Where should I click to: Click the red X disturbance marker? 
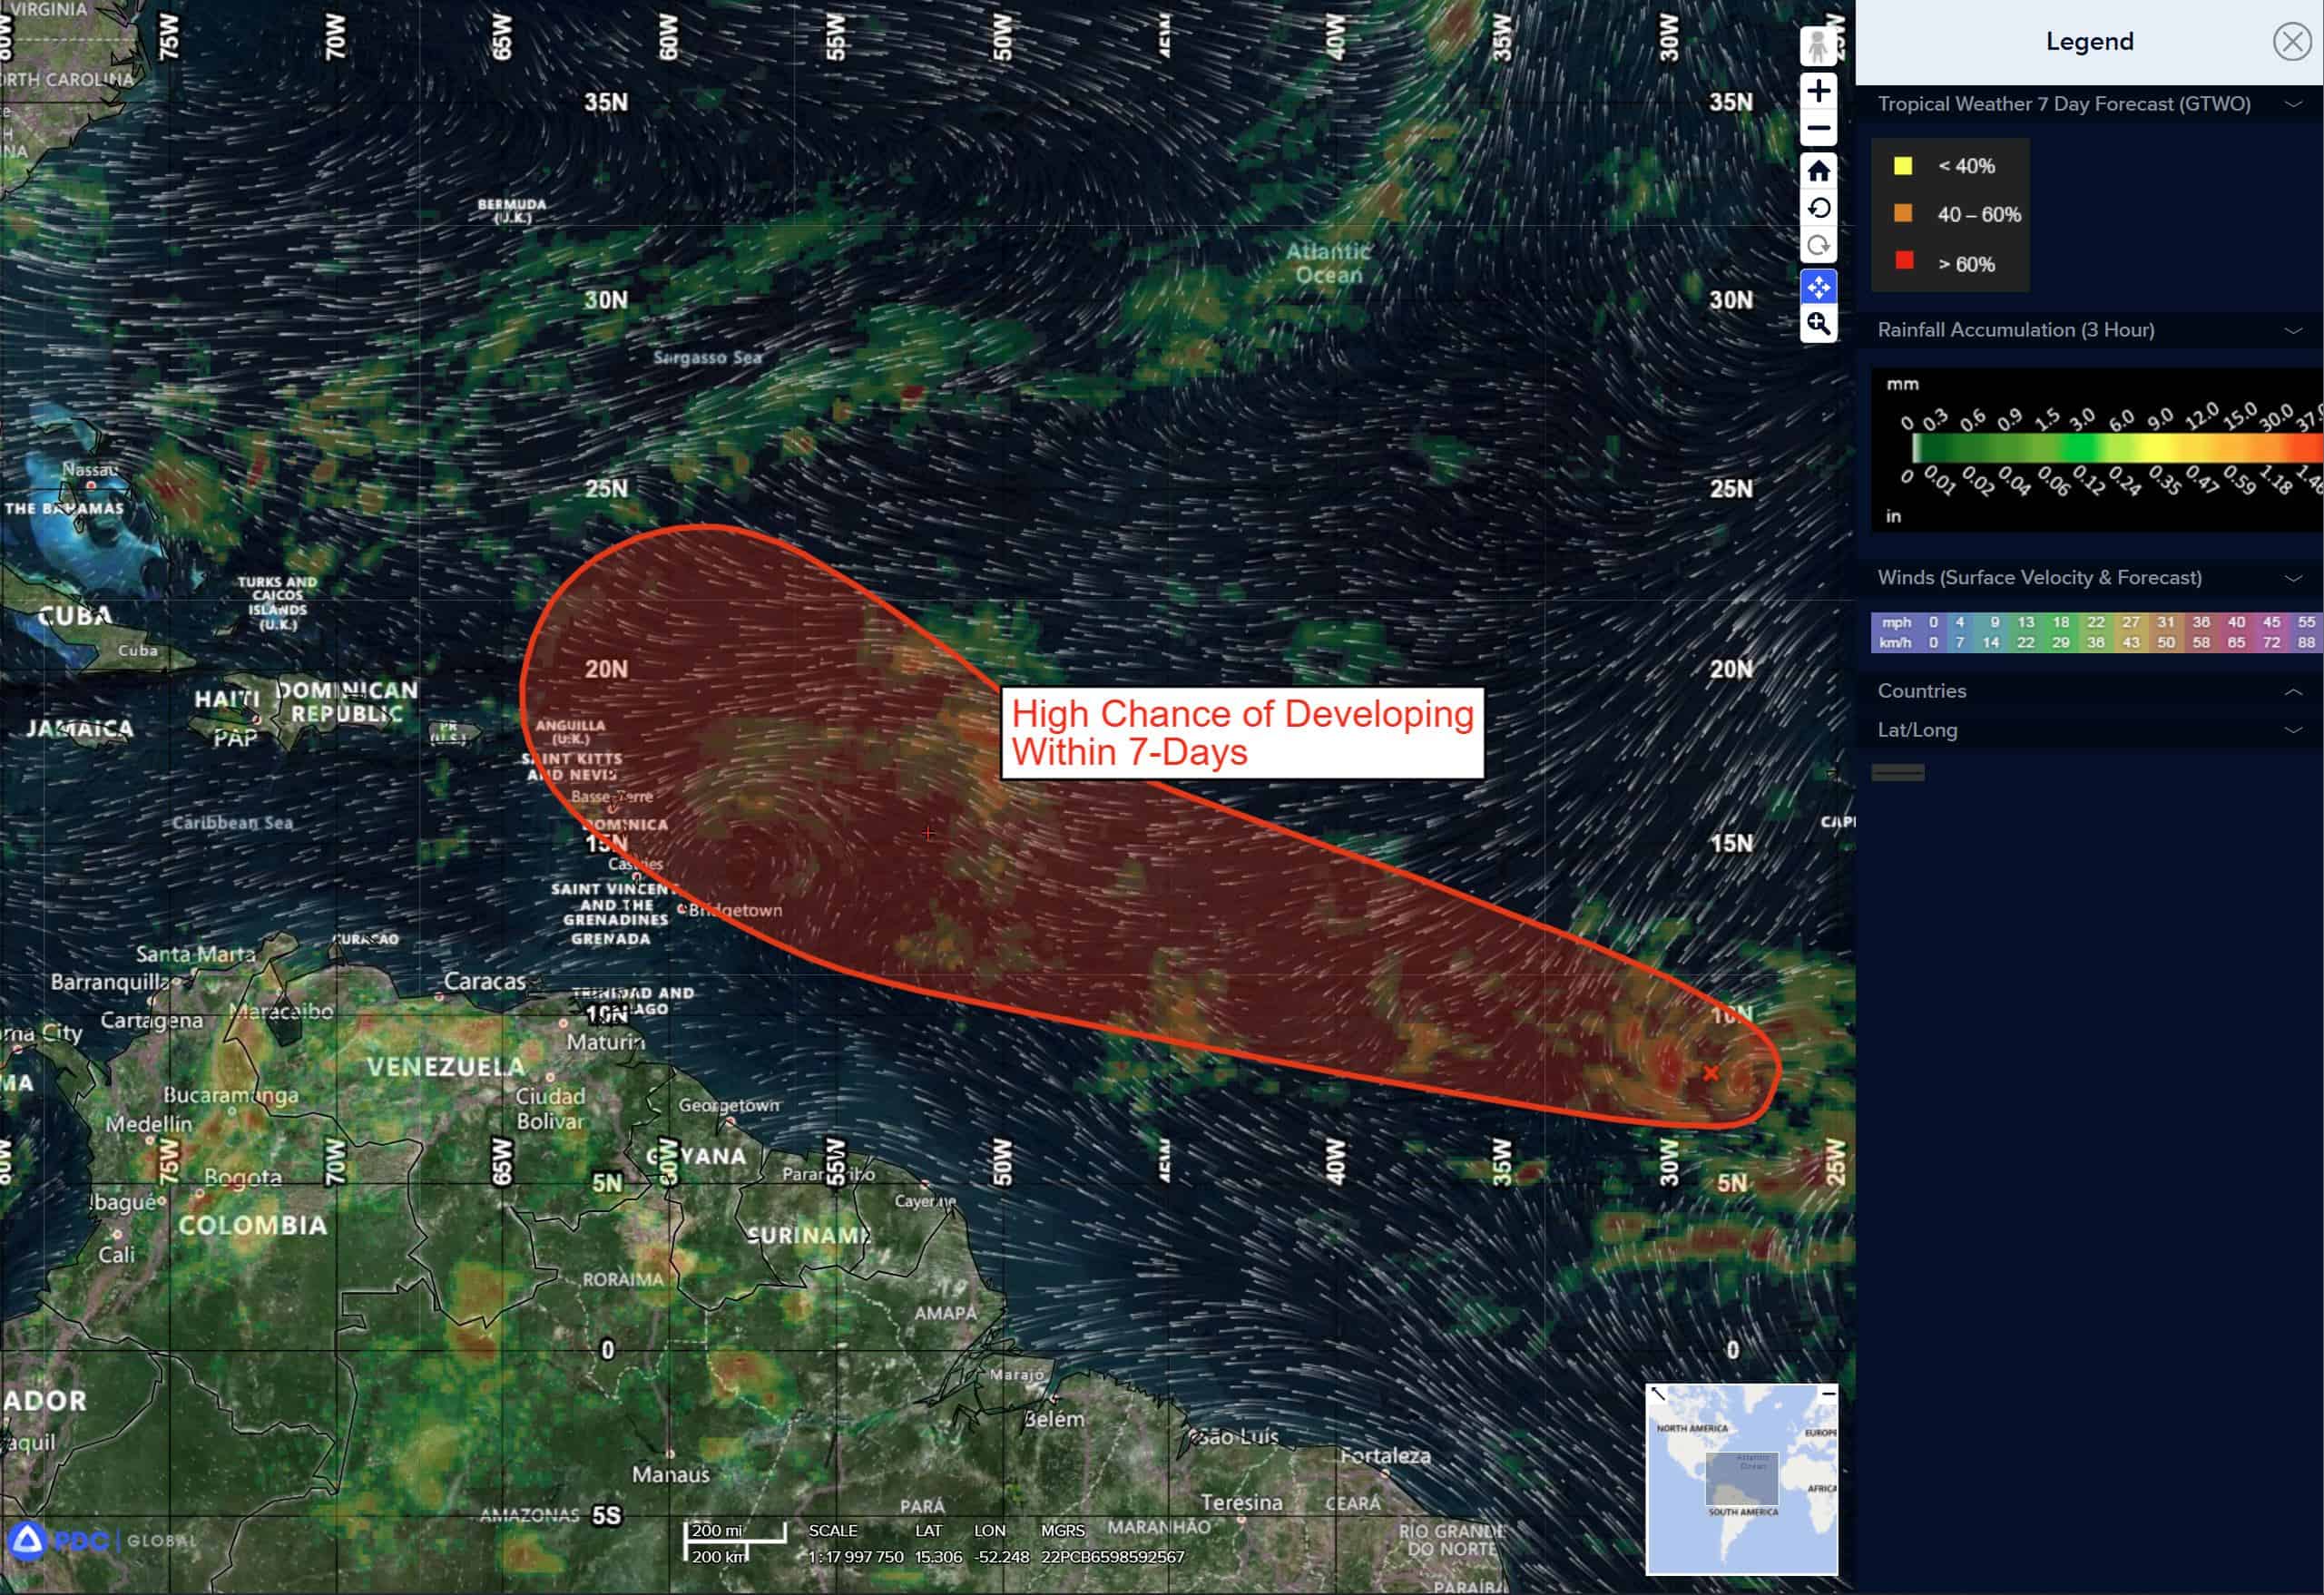click(1711, 1073)
